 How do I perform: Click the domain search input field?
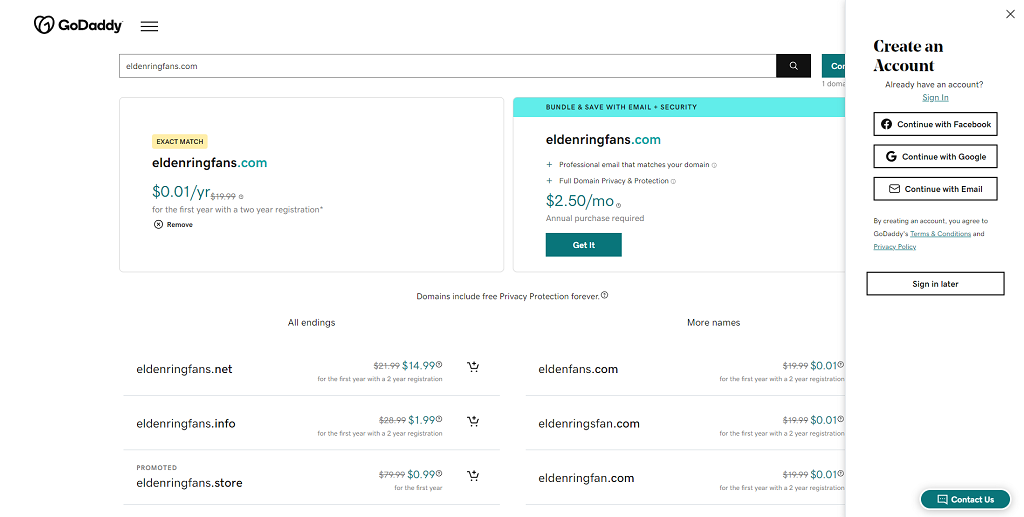click(x=447, y=66)
